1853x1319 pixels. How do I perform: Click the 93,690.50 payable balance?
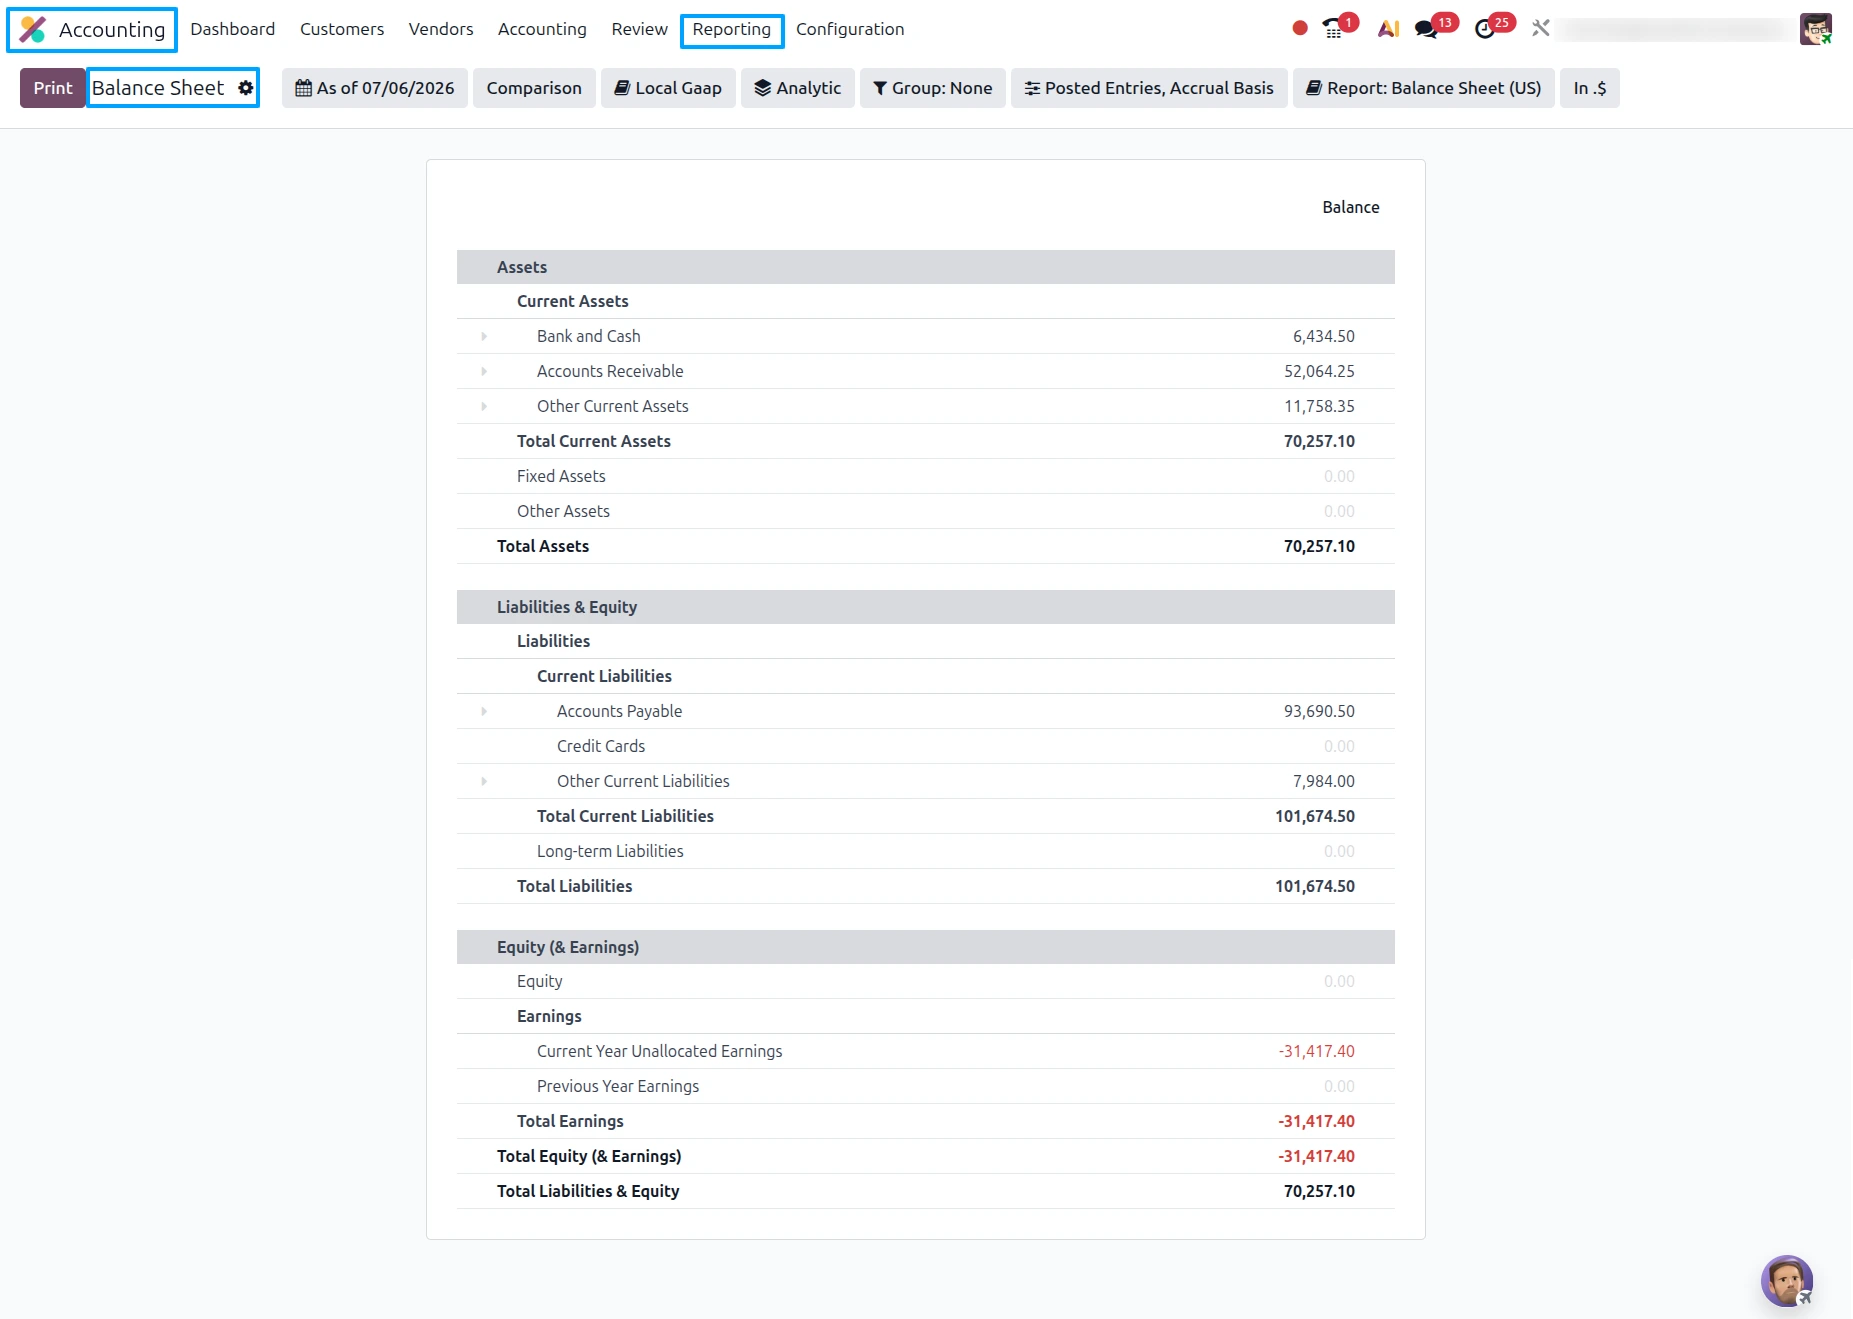[1319, 711]
